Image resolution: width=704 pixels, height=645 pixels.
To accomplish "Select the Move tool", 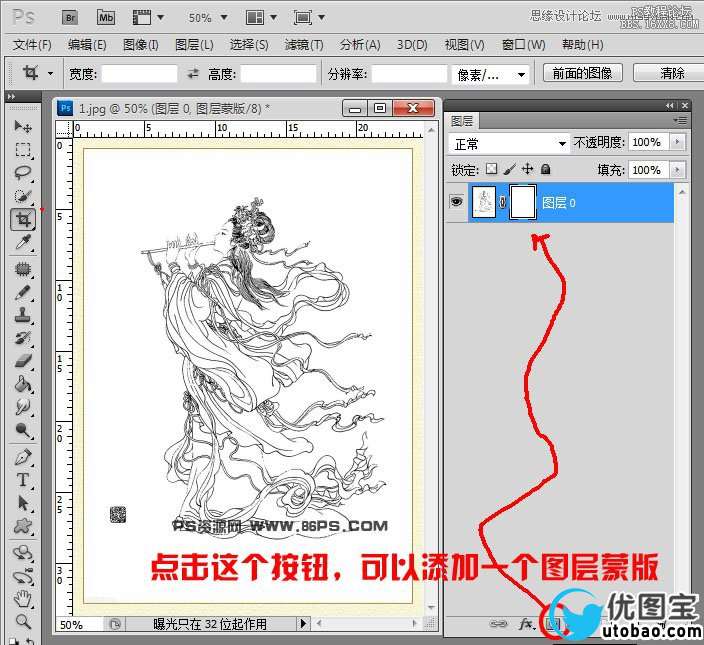I will coord(23,126).
